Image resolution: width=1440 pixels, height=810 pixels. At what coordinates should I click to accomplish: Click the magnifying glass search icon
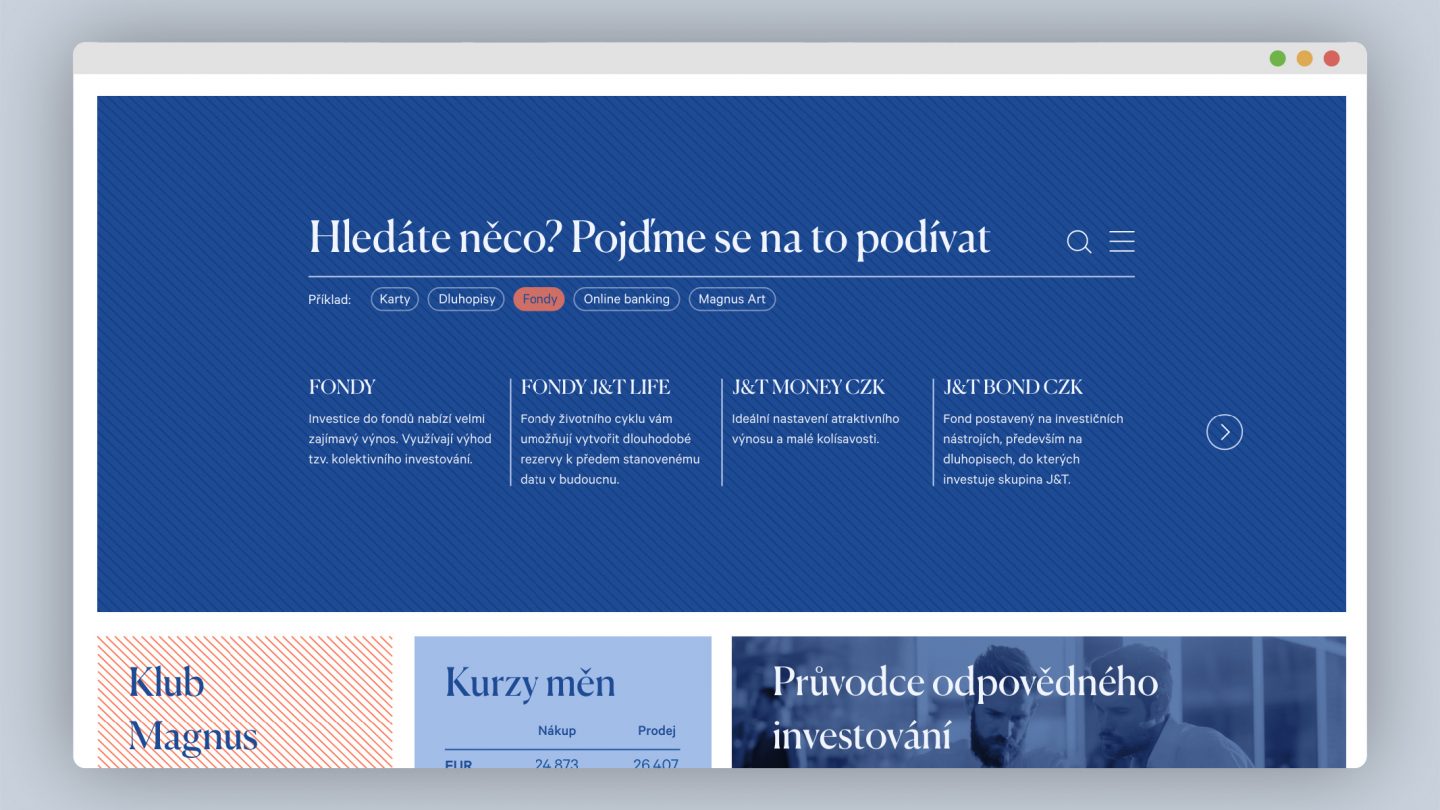click(1078, 242)
